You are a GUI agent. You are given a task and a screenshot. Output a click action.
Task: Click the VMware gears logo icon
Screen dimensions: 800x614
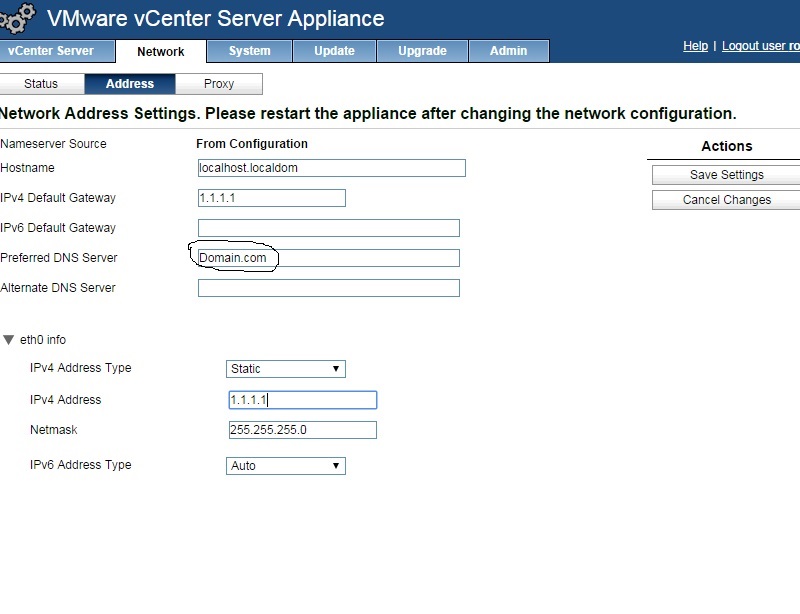pos(18,17)
